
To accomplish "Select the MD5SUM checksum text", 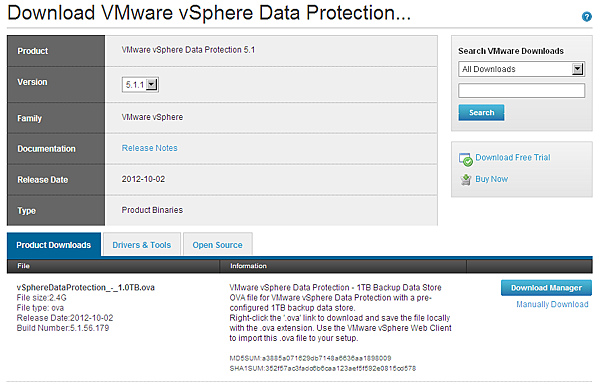I will coord(310,358).
